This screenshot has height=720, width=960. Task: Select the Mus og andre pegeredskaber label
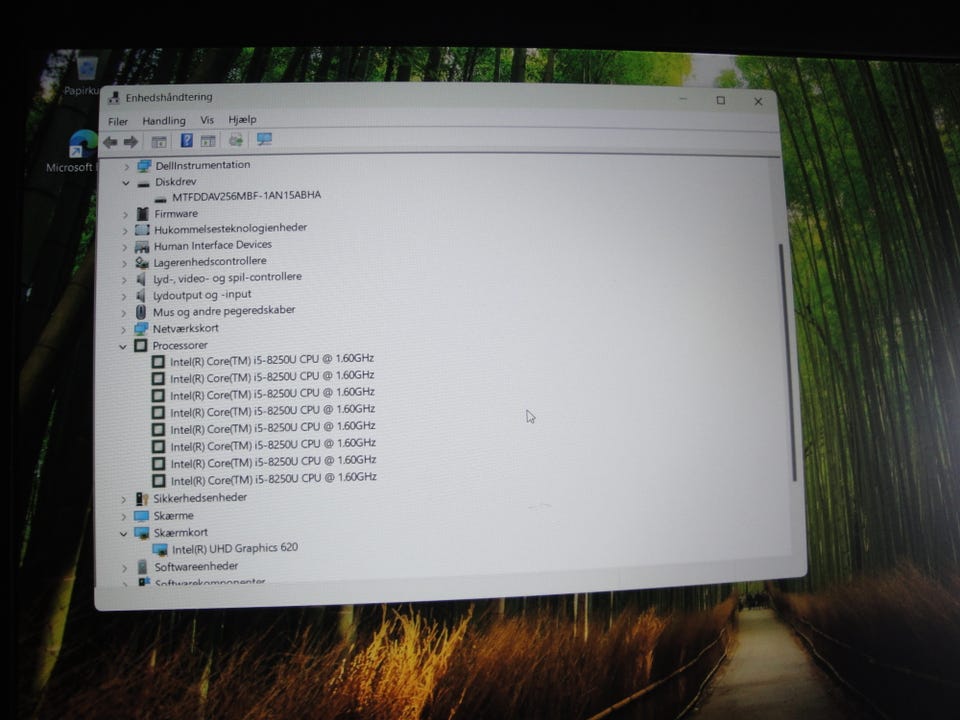224,311
